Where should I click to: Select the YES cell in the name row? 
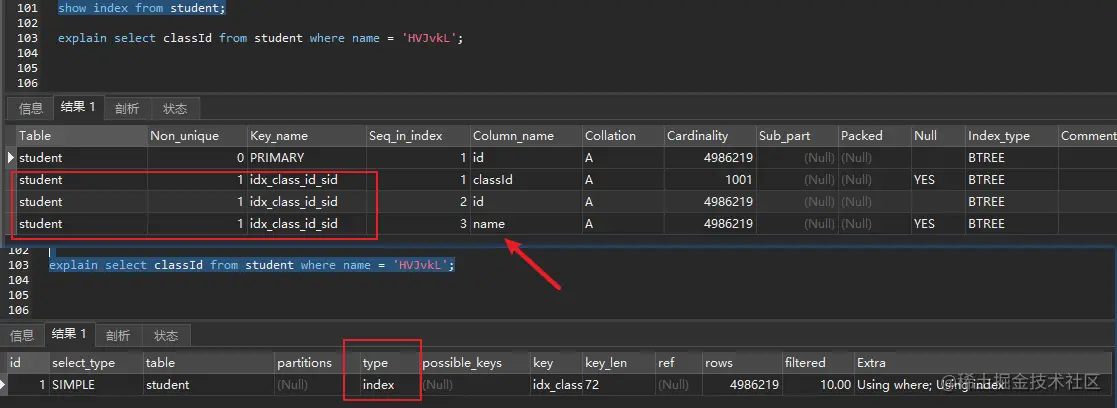coord(937,224)
